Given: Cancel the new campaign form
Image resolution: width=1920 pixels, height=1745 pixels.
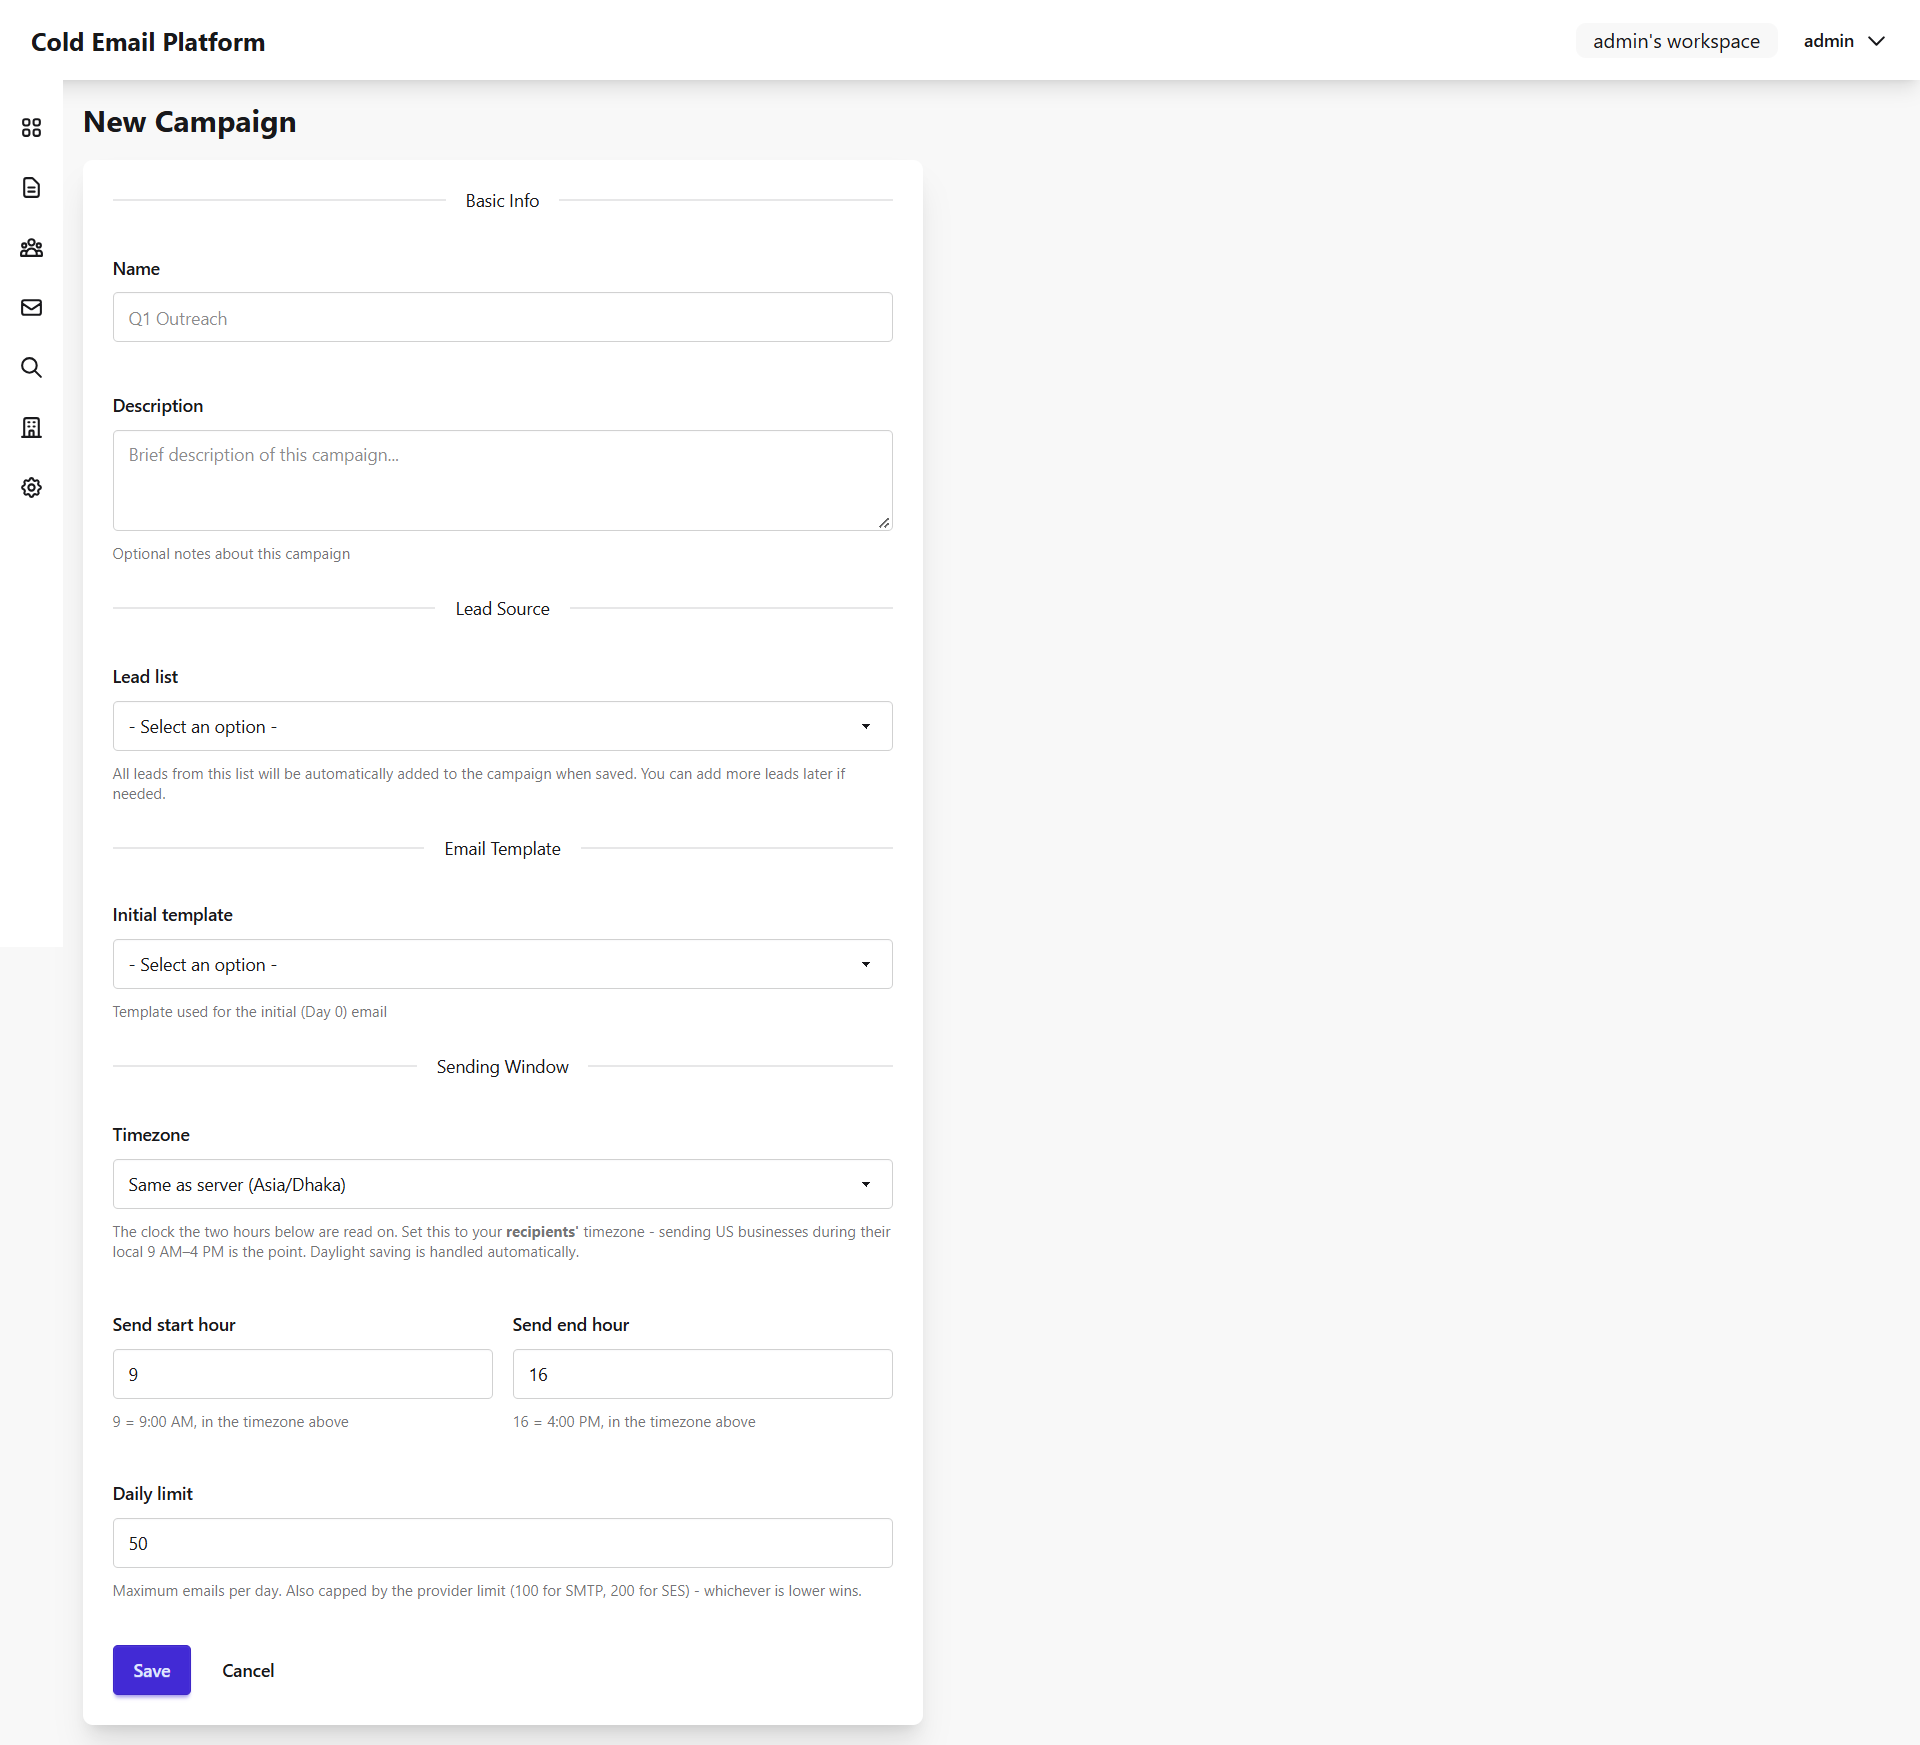Looking at the screenshot, I should pos(248,1670).
